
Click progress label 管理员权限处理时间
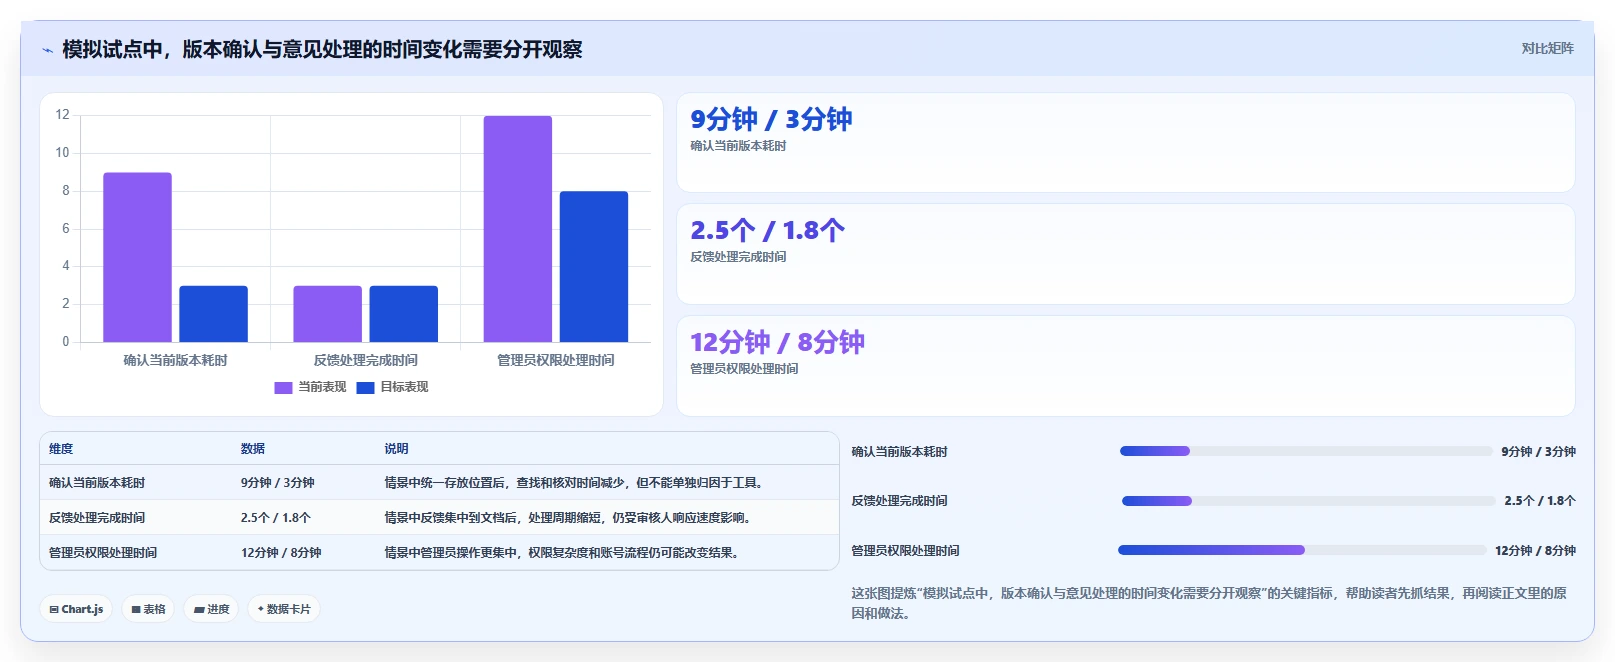[905, 551]
